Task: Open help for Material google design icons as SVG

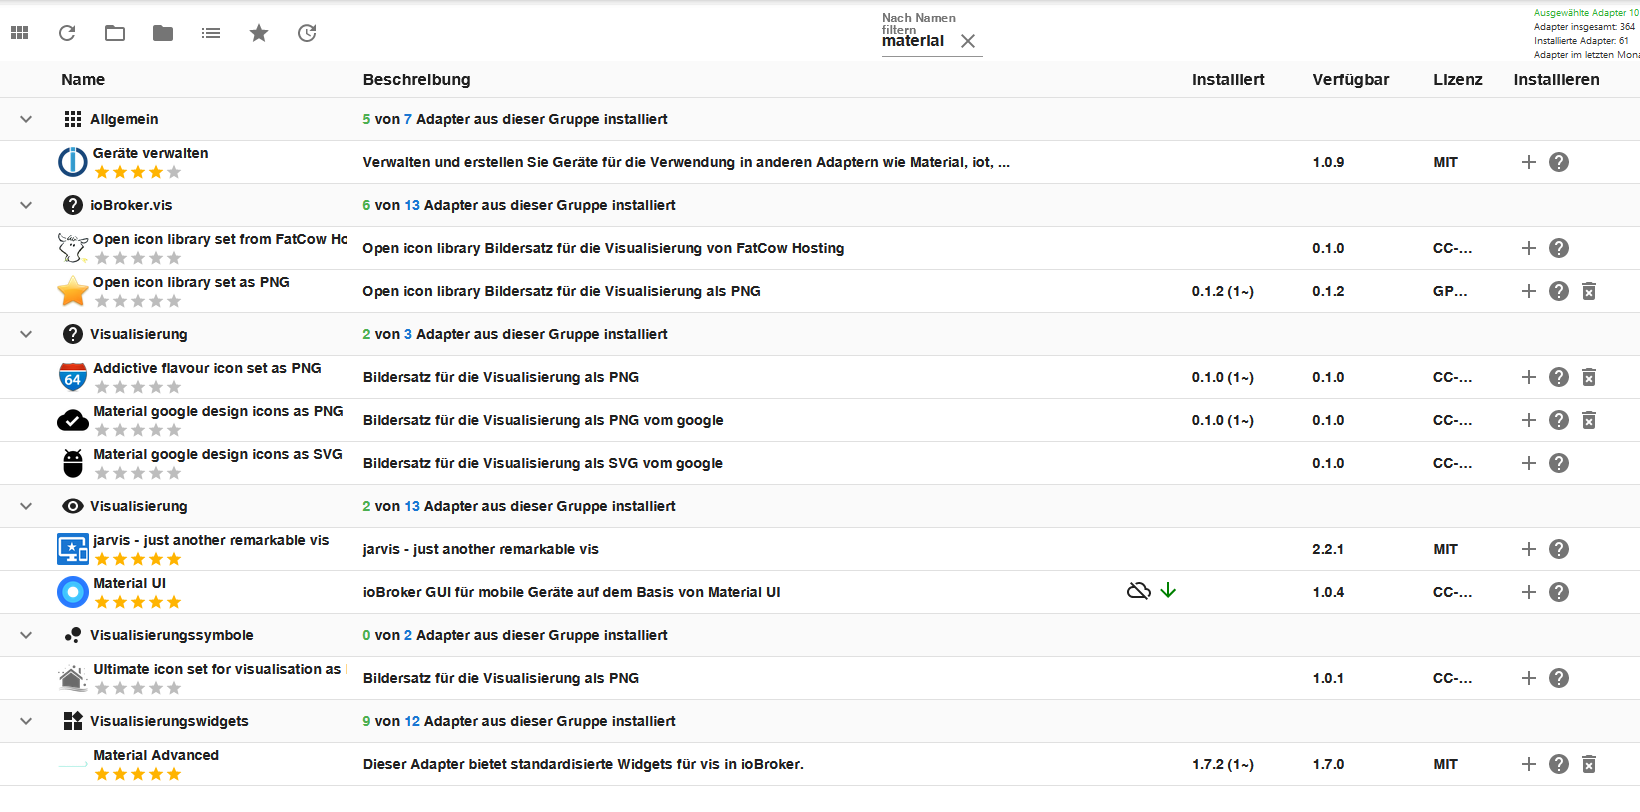Action: click(x=1559, y=463)
